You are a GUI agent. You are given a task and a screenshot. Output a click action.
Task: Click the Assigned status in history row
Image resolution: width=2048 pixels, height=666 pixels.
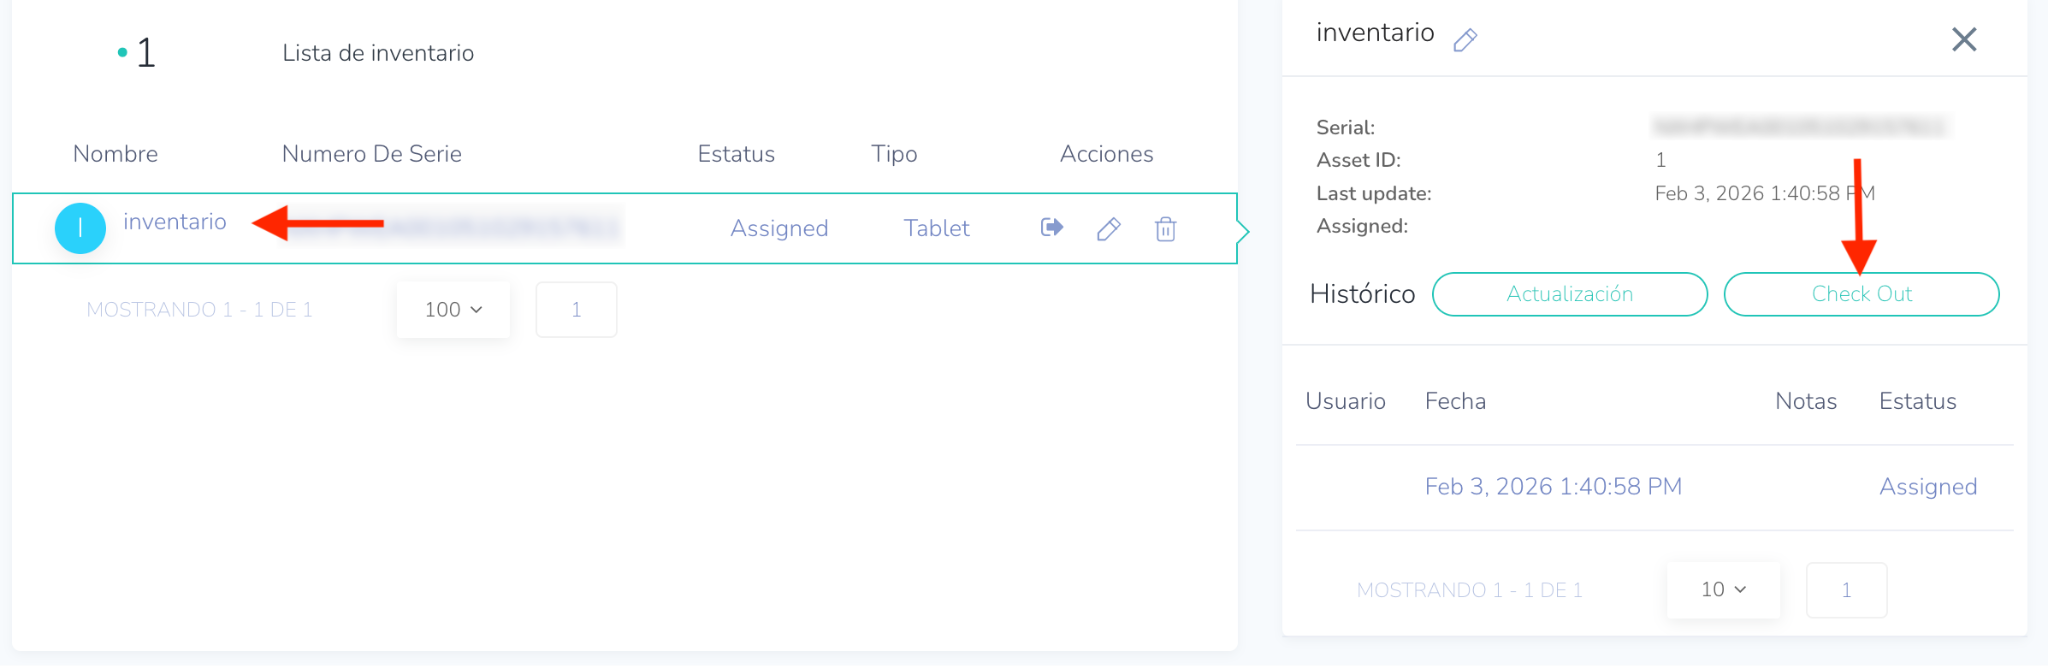[x=1928, y=487]
